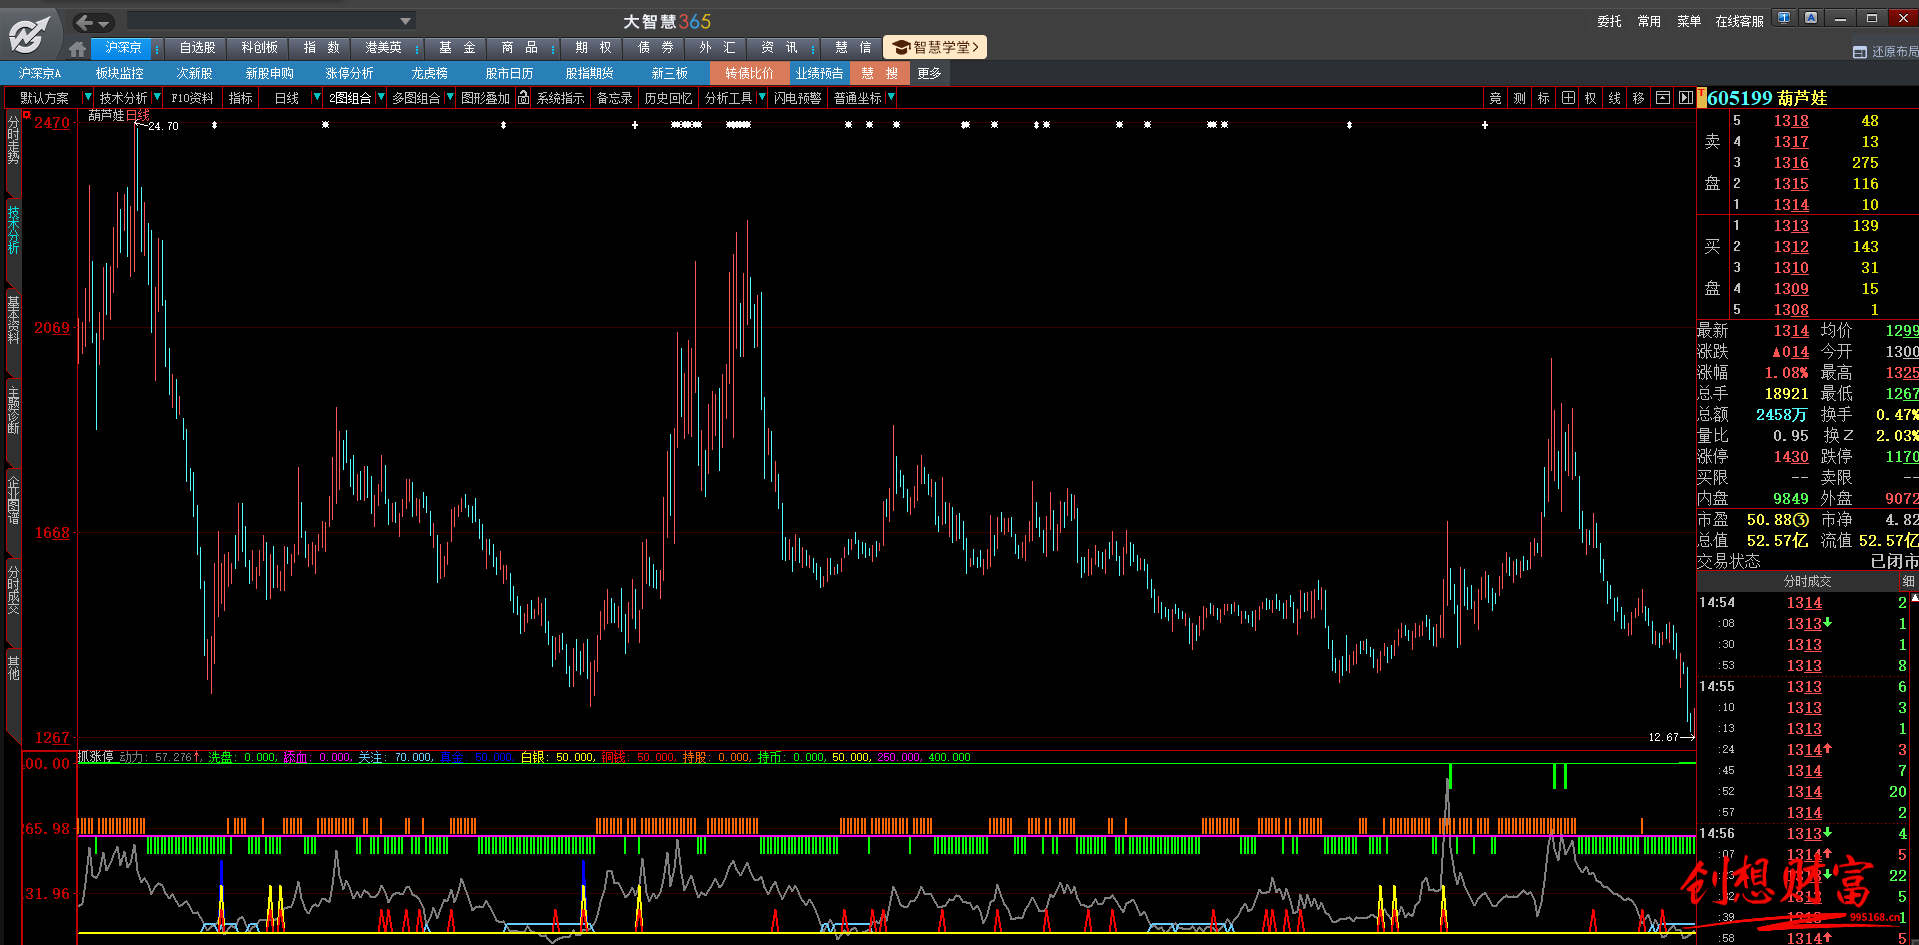Click the 竞 icon on the chart toolbar
The height and width of the screenshot is (945, 1919).
point(1495,98)
